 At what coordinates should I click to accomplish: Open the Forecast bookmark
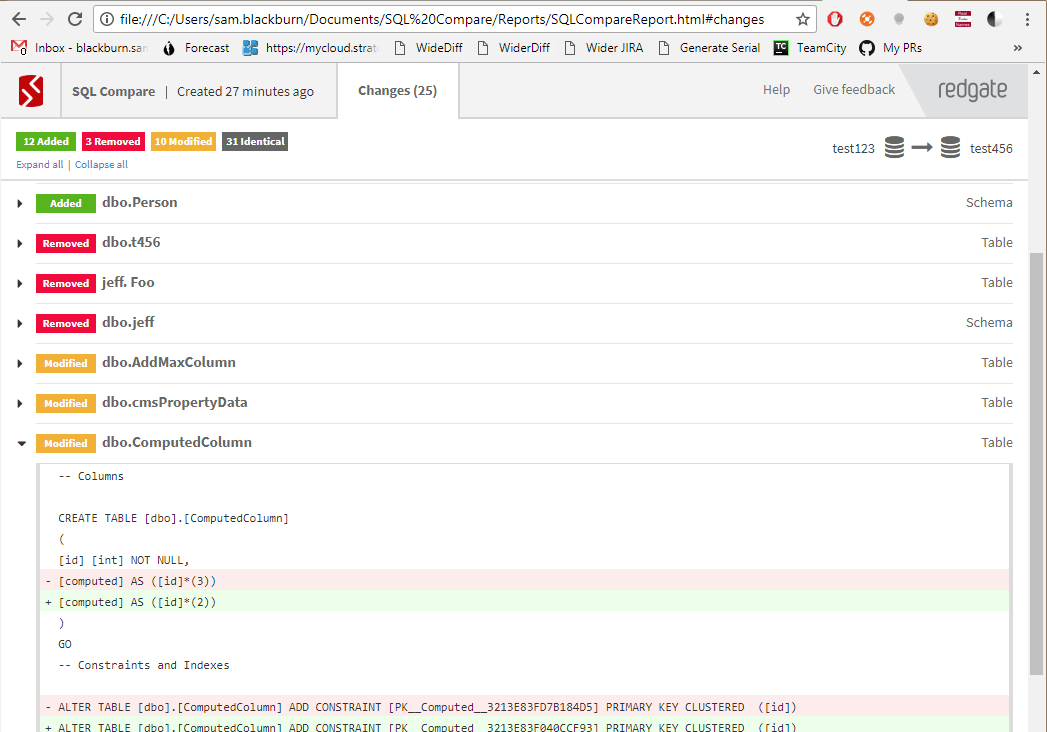pos(196,48)
